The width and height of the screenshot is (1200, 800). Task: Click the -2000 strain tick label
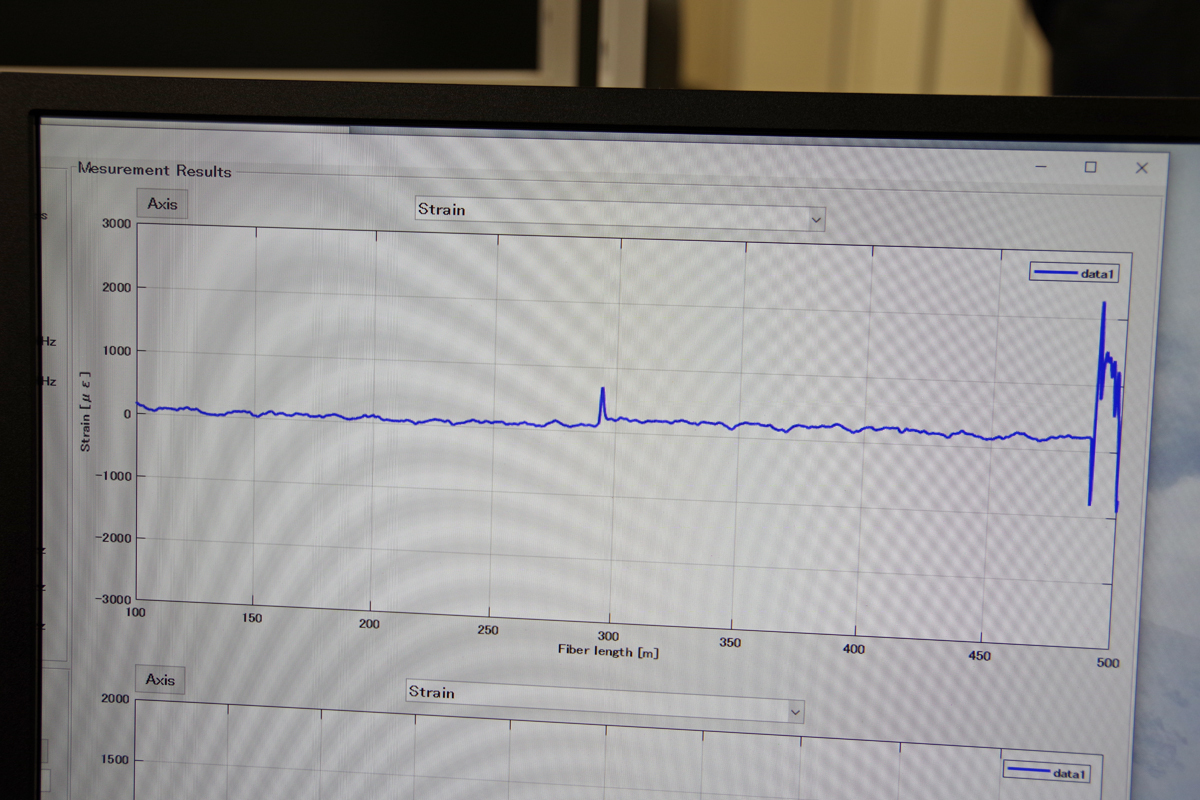coord(113,539)
